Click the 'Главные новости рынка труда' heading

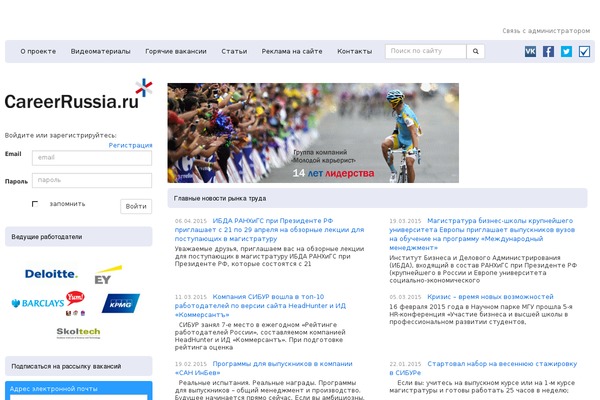[x=220, y=198]
